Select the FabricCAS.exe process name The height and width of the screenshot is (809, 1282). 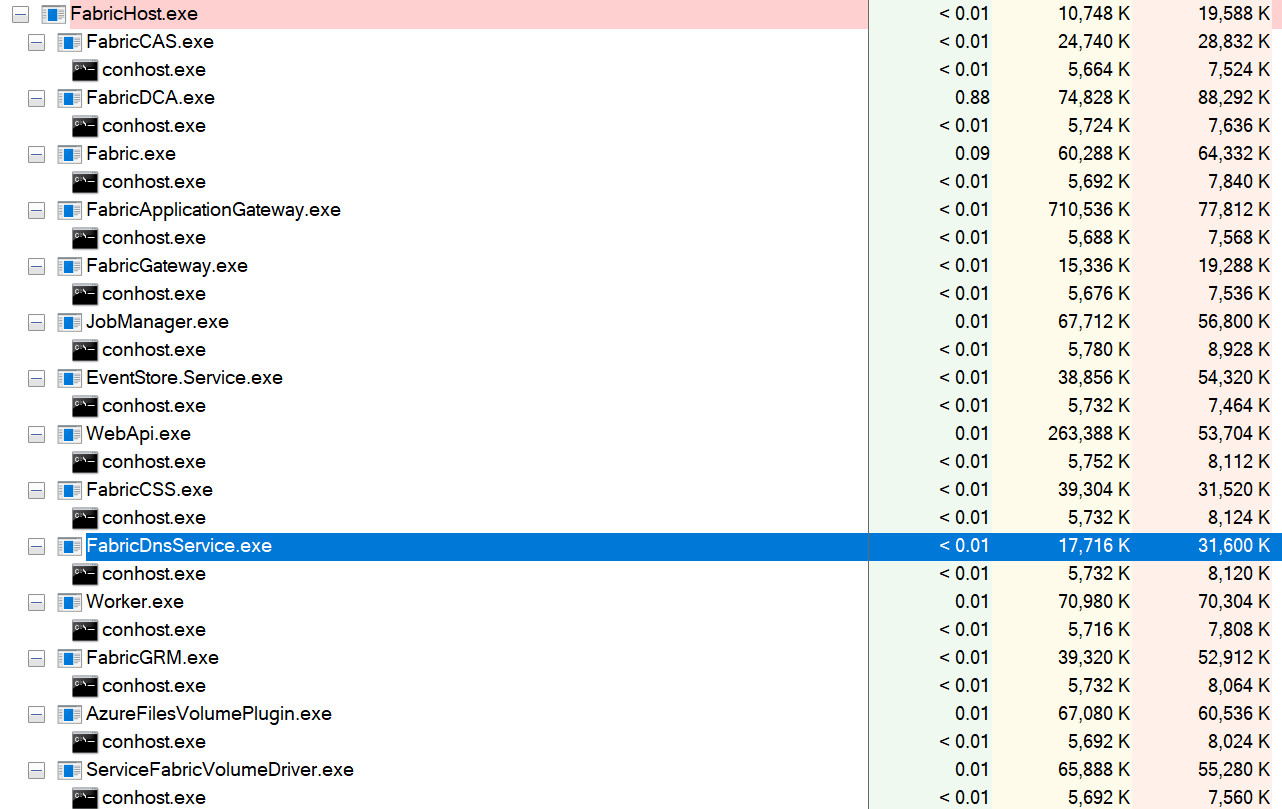point(150,42)
